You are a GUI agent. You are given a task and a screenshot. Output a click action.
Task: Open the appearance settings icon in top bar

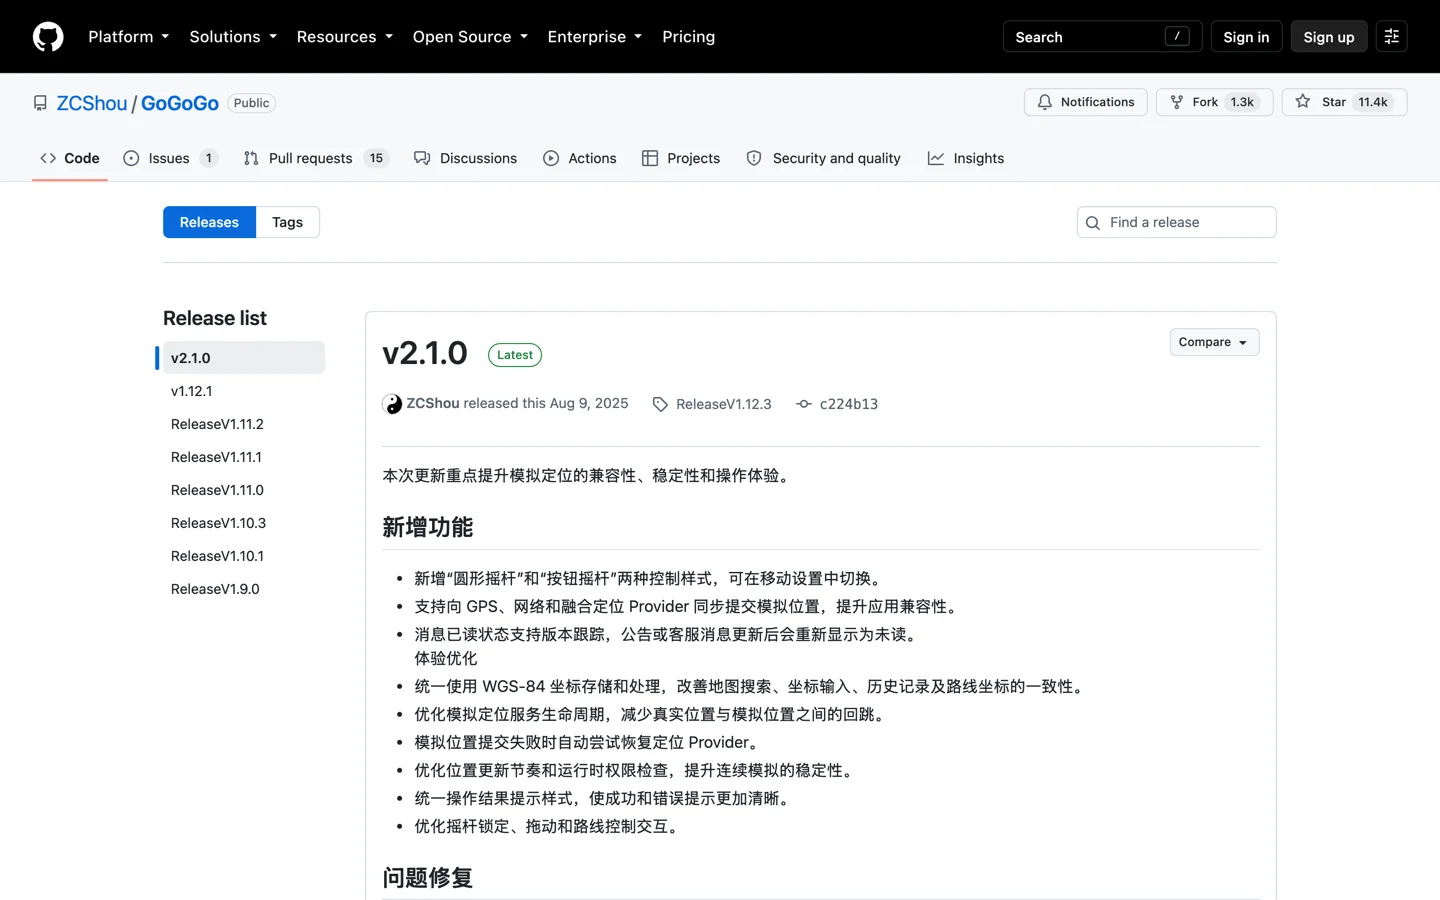coord(1391,37)
